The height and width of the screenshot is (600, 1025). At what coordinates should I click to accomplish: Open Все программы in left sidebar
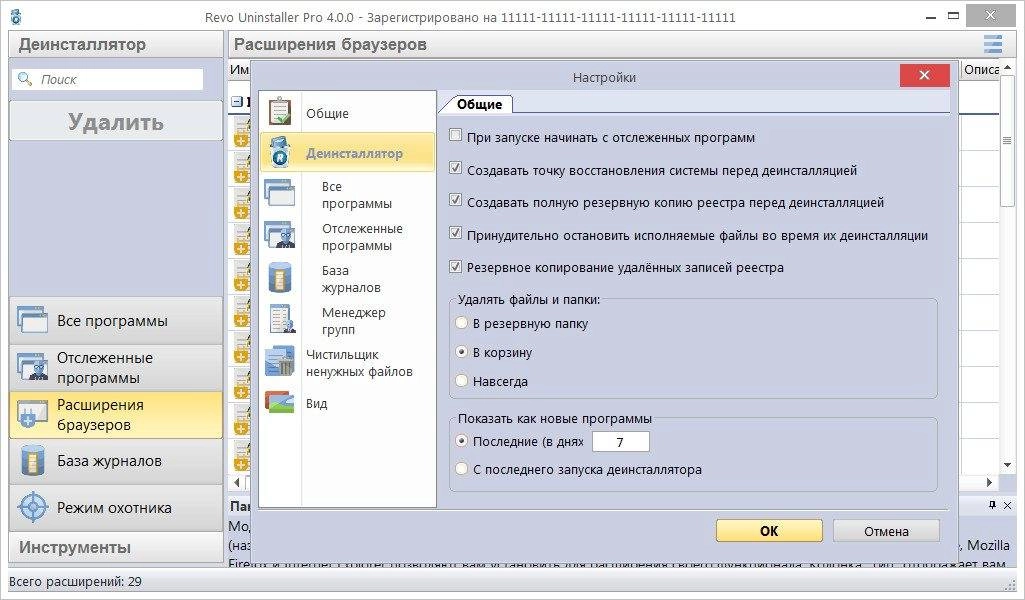(x=116, y=320)
